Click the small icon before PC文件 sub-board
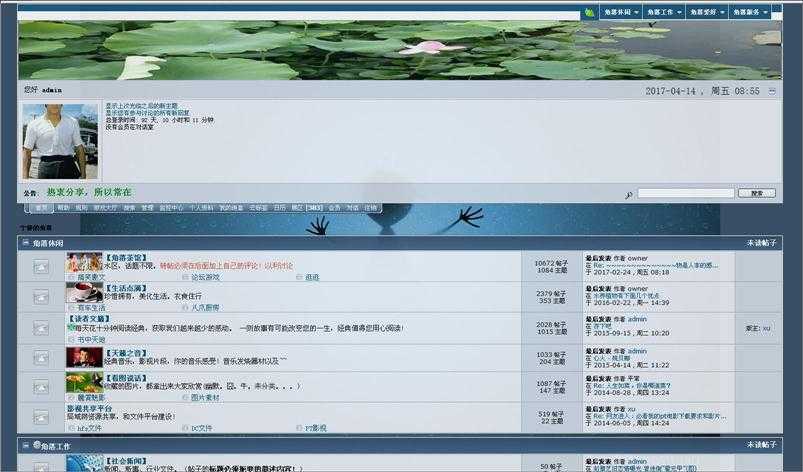The height and width of the screenshot is (472, 803). 185,428
